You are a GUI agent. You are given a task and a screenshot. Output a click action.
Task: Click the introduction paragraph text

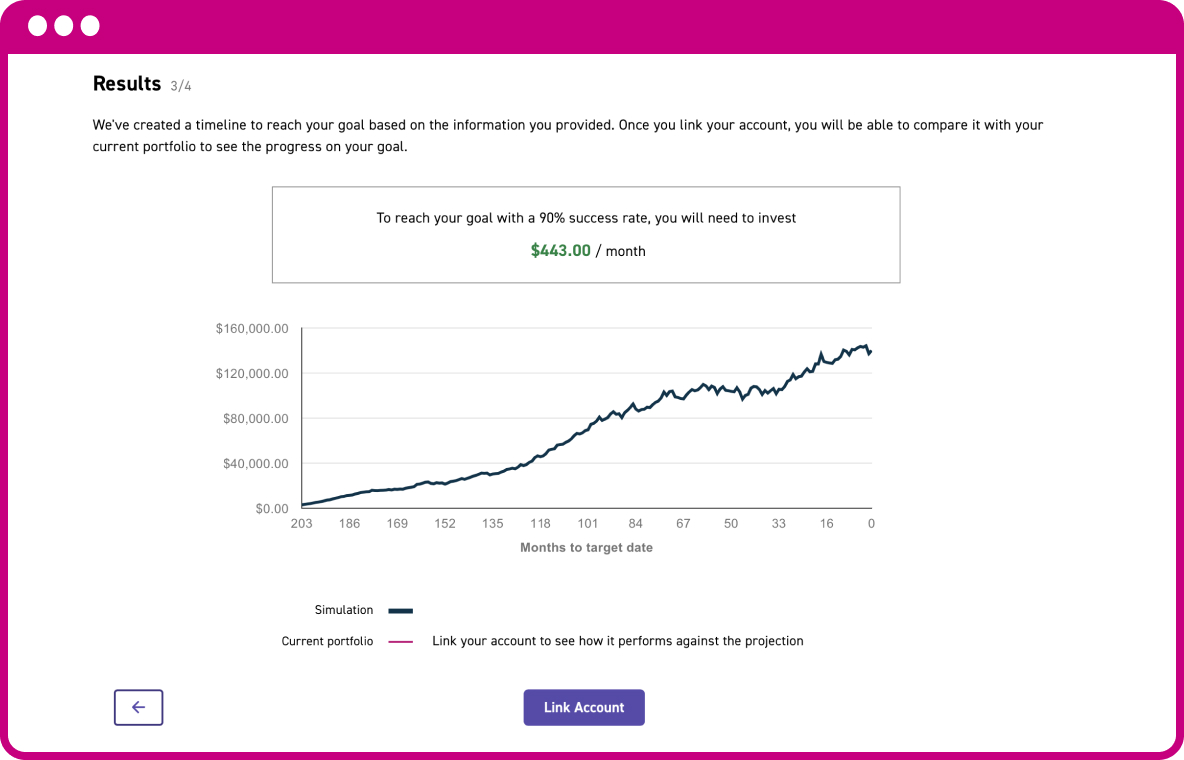click(568, 136)
